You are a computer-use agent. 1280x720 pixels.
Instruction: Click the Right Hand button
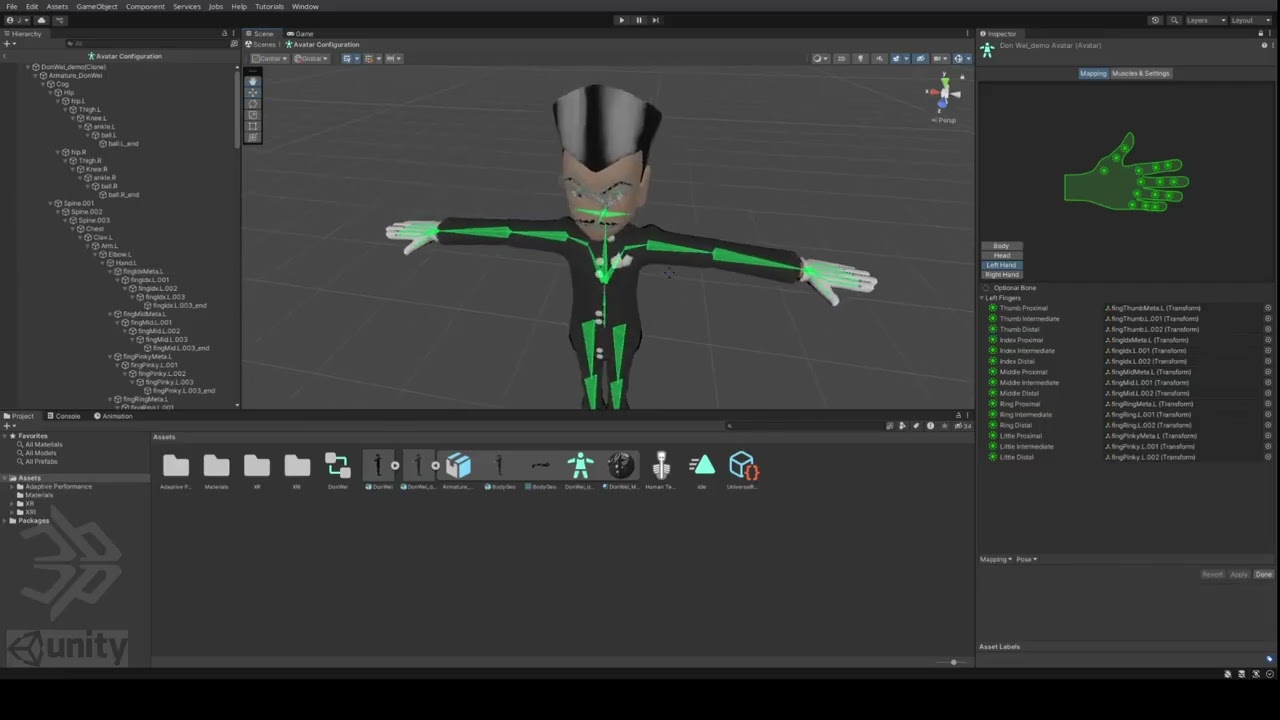point(1001,274)
